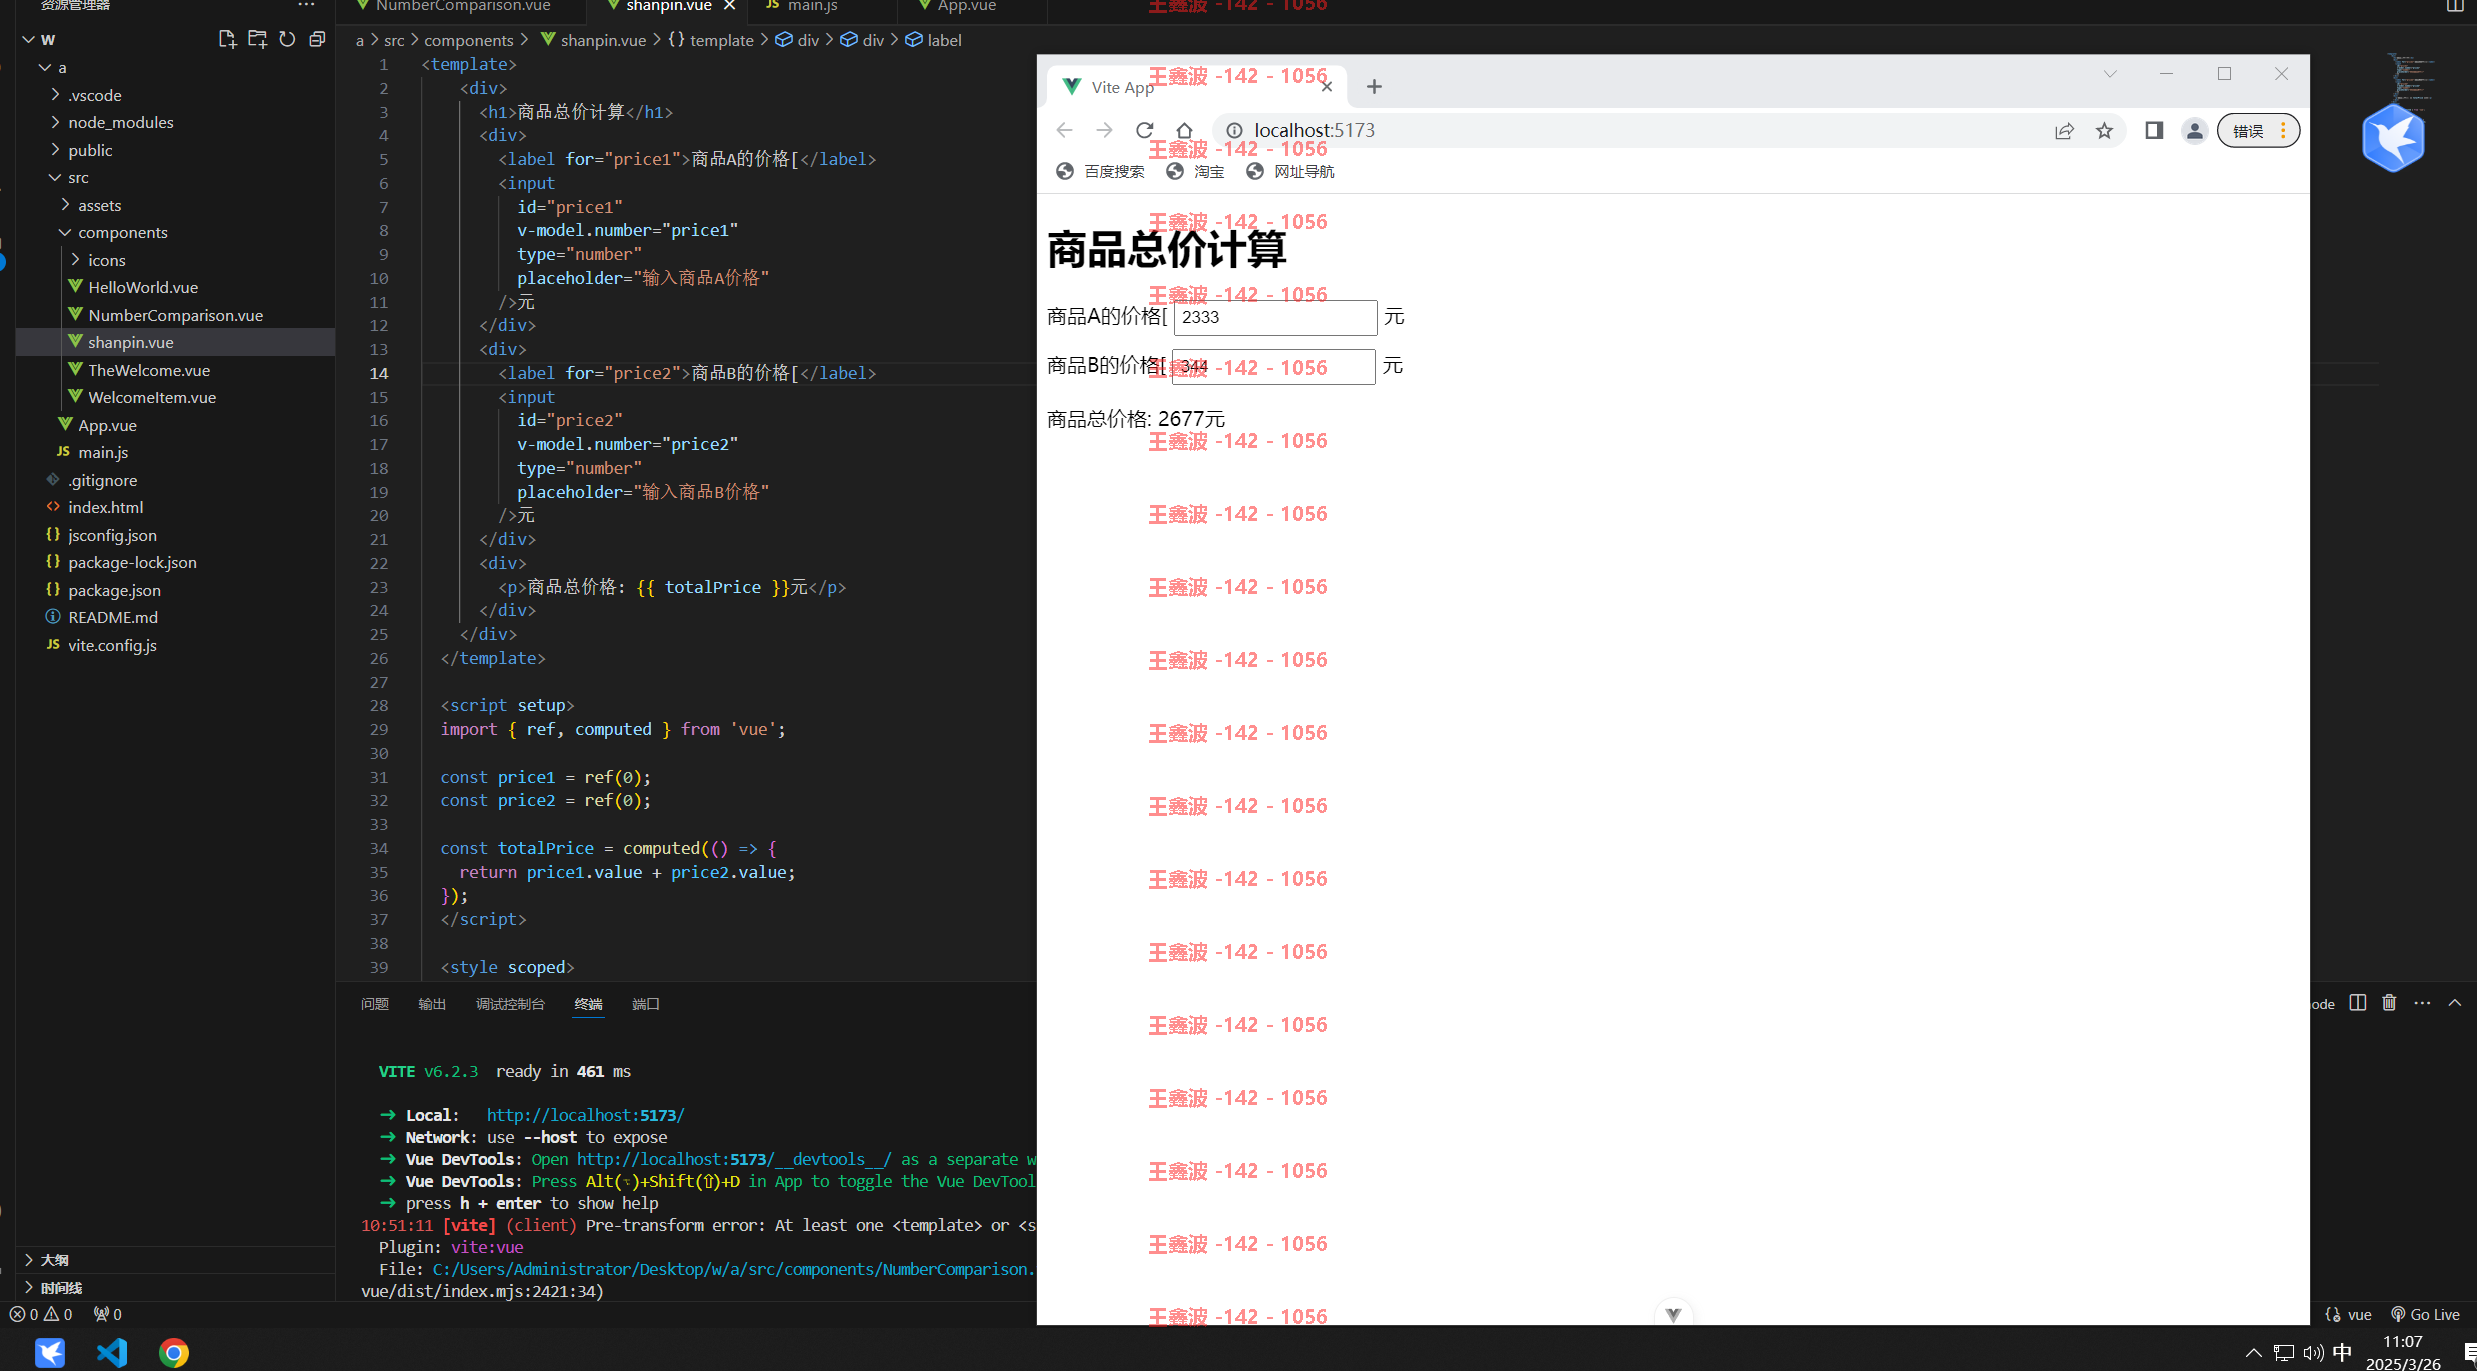Open the bird app in taskbar

point(50,1352)
